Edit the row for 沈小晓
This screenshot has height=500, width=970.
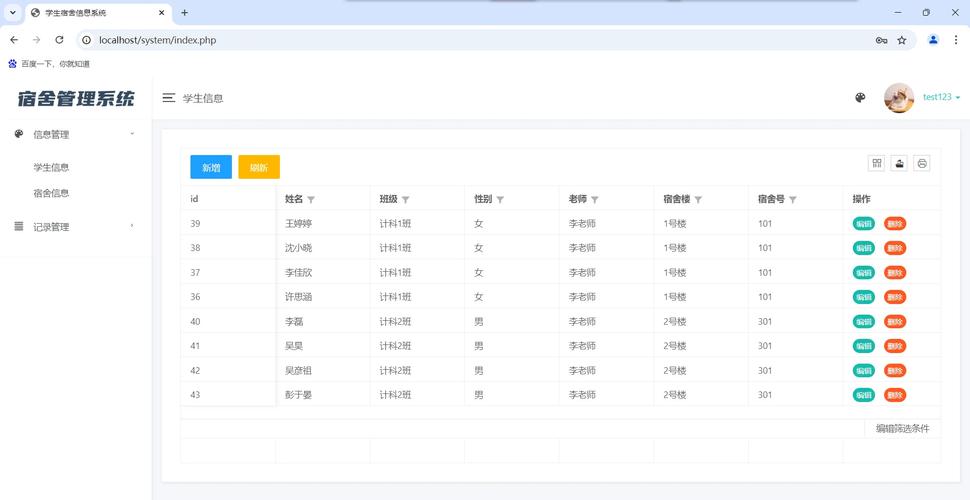point(864,248)
